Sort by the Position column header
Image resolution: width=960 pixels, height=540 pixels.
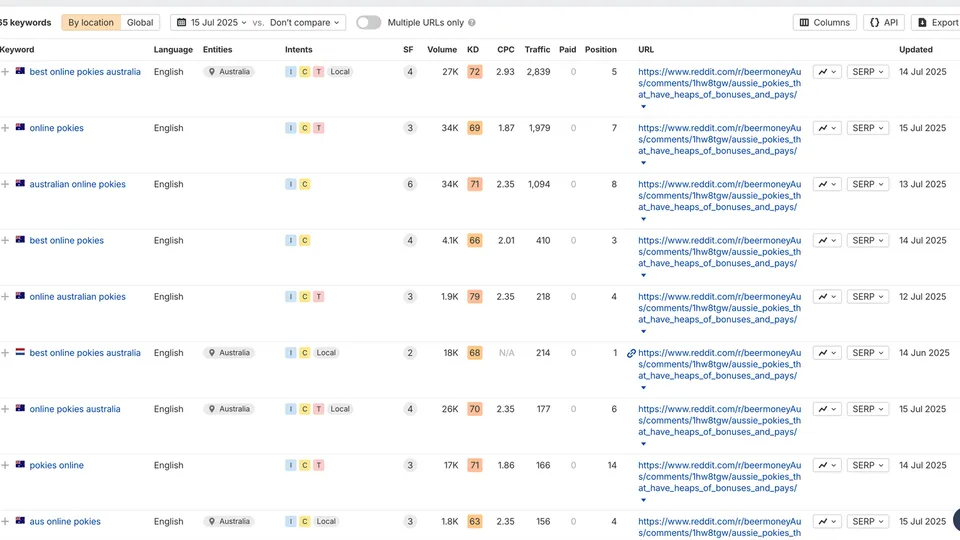click(601, 50)
